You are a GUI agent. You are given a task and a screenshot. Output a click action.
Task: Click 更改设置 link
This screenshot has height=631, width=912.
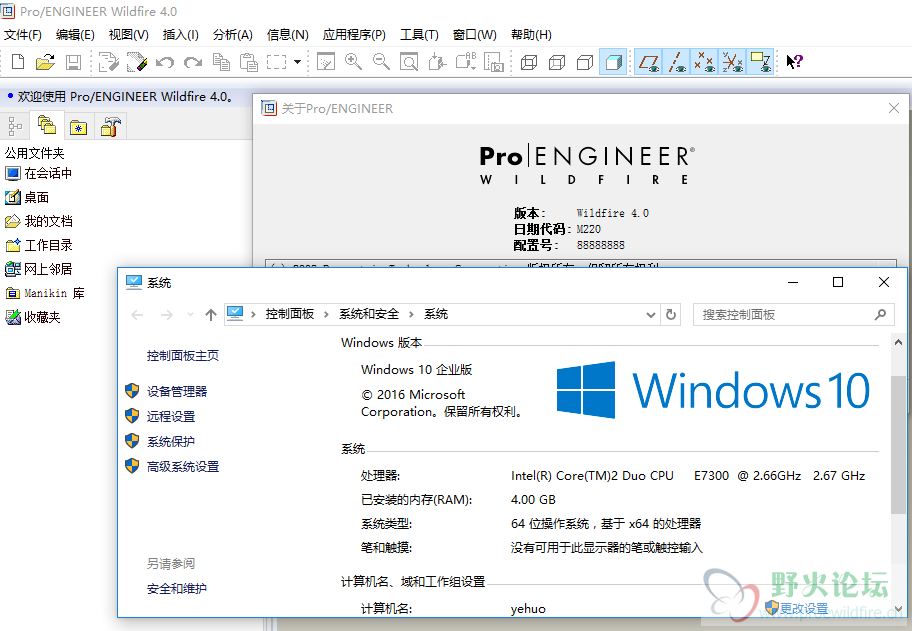click(x=803, y=608)
